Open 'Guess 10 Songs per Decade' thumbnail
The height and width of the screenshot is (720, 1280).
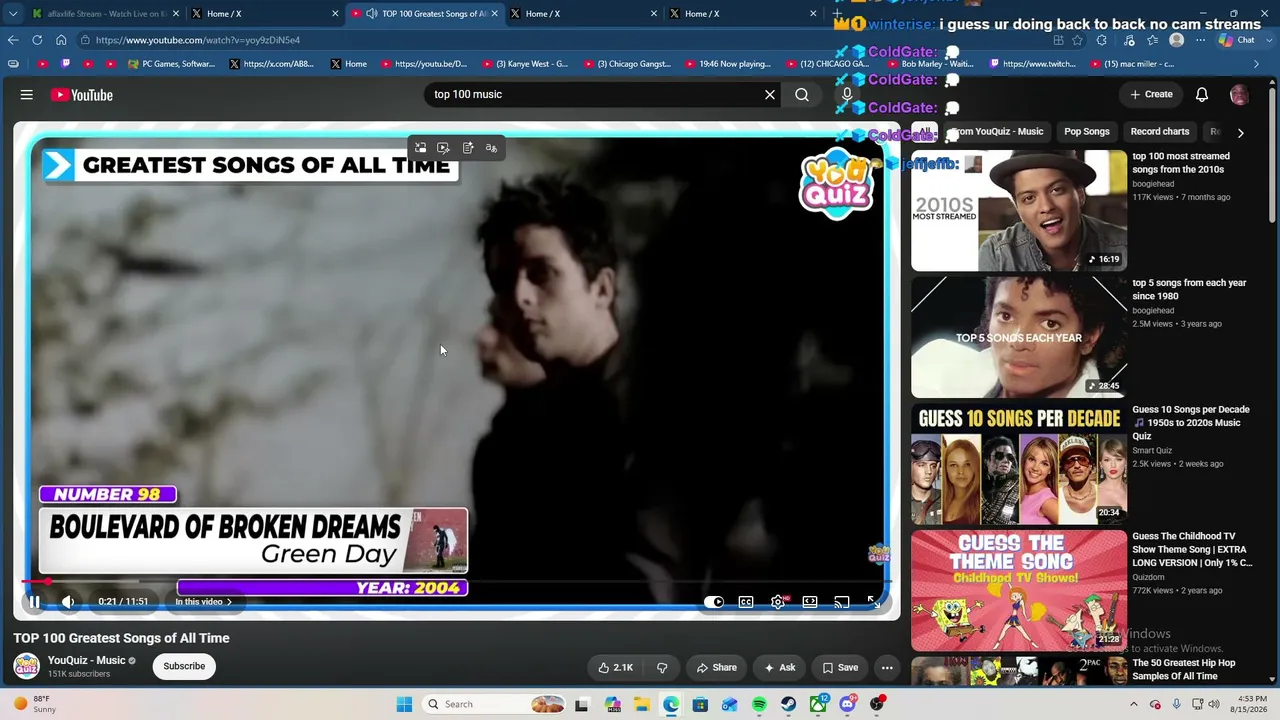[x=1019, y=464]
